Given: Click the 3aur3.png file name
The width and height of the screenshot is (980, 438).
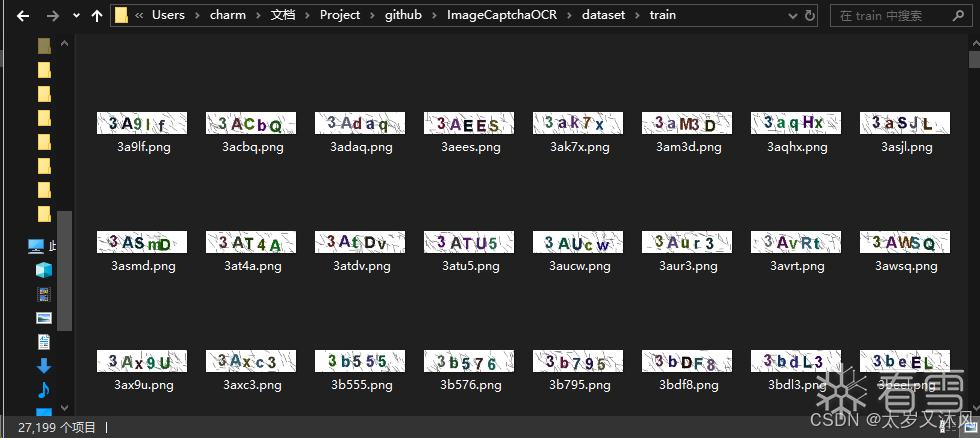Looking at the screenshot, I should pyautogui.click(x=688, y=266).
